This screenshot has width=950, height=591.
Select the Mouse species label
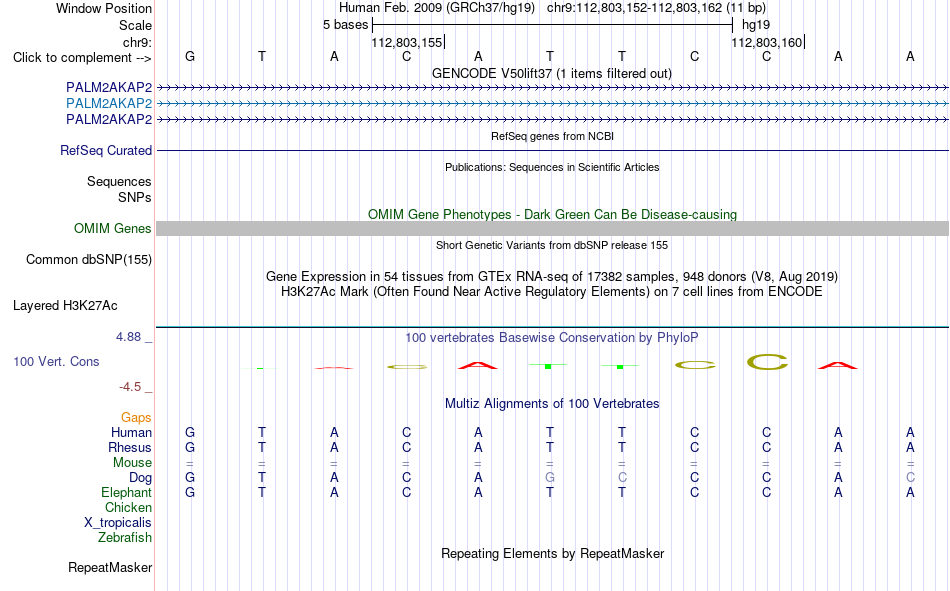[x=132, y=462]
